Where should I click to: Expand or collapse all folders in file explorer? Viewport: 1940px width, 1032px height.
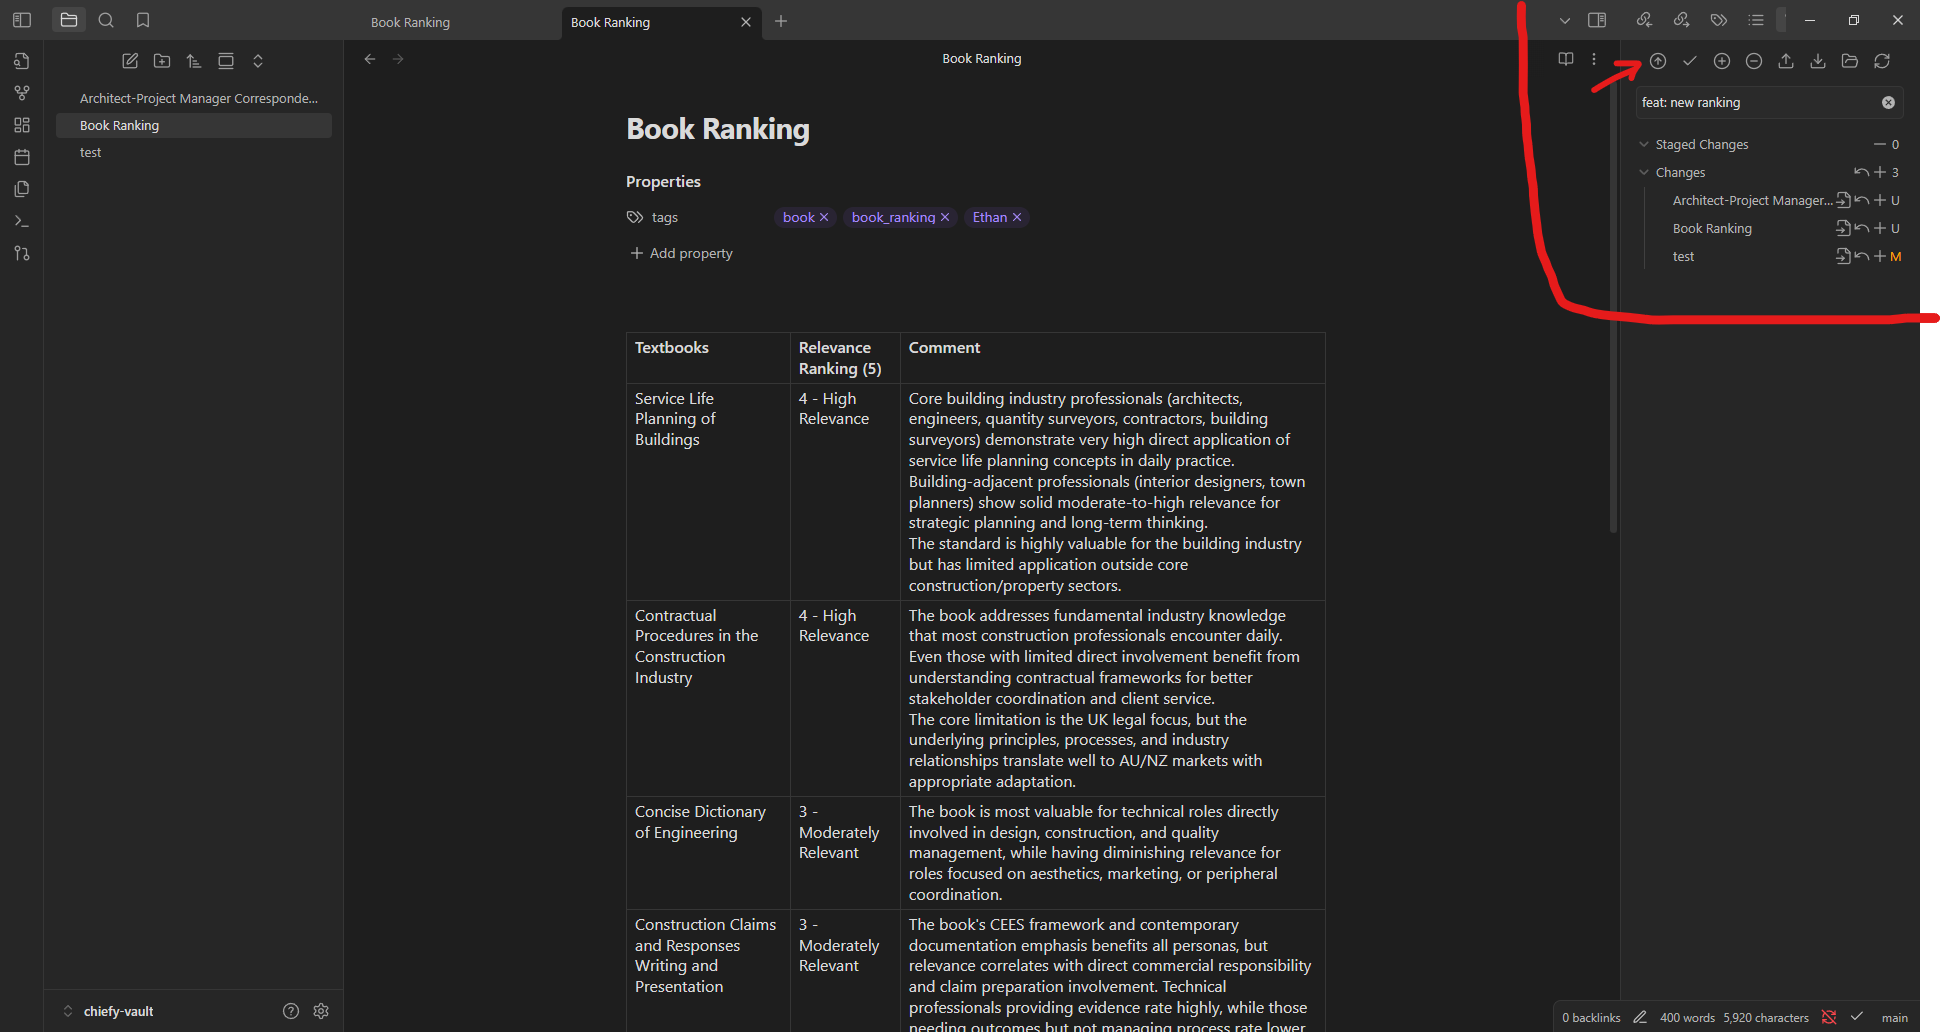pos(258,61)
